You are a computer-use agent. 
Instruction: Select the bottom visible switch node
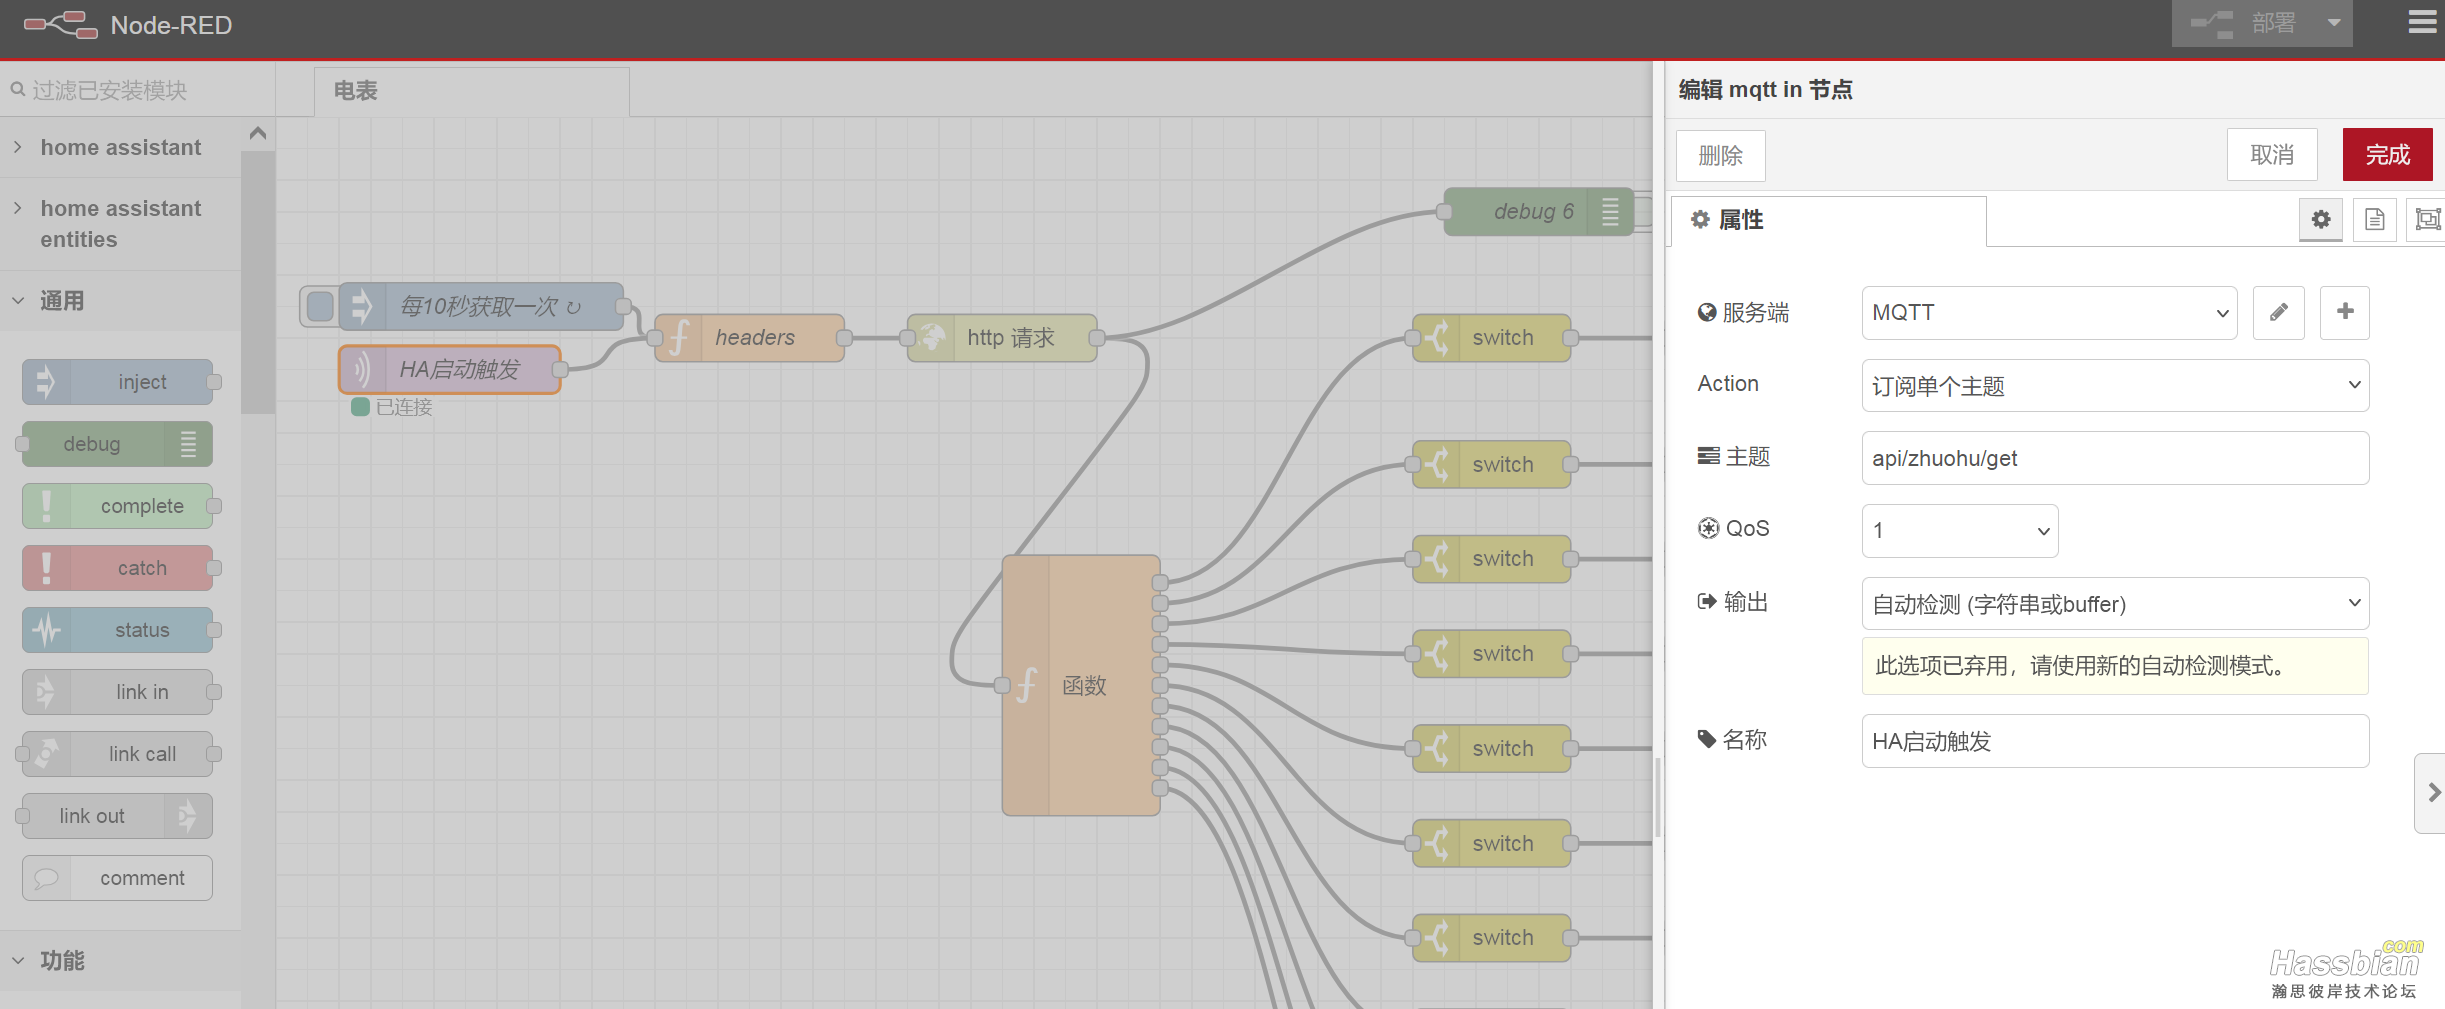1492,938
